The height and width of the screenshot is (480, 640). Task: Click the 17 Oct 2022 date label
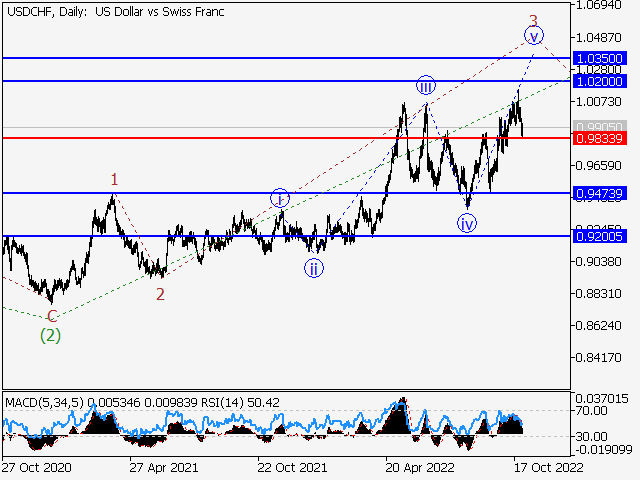pyautogui.click(x=548, y=467)
